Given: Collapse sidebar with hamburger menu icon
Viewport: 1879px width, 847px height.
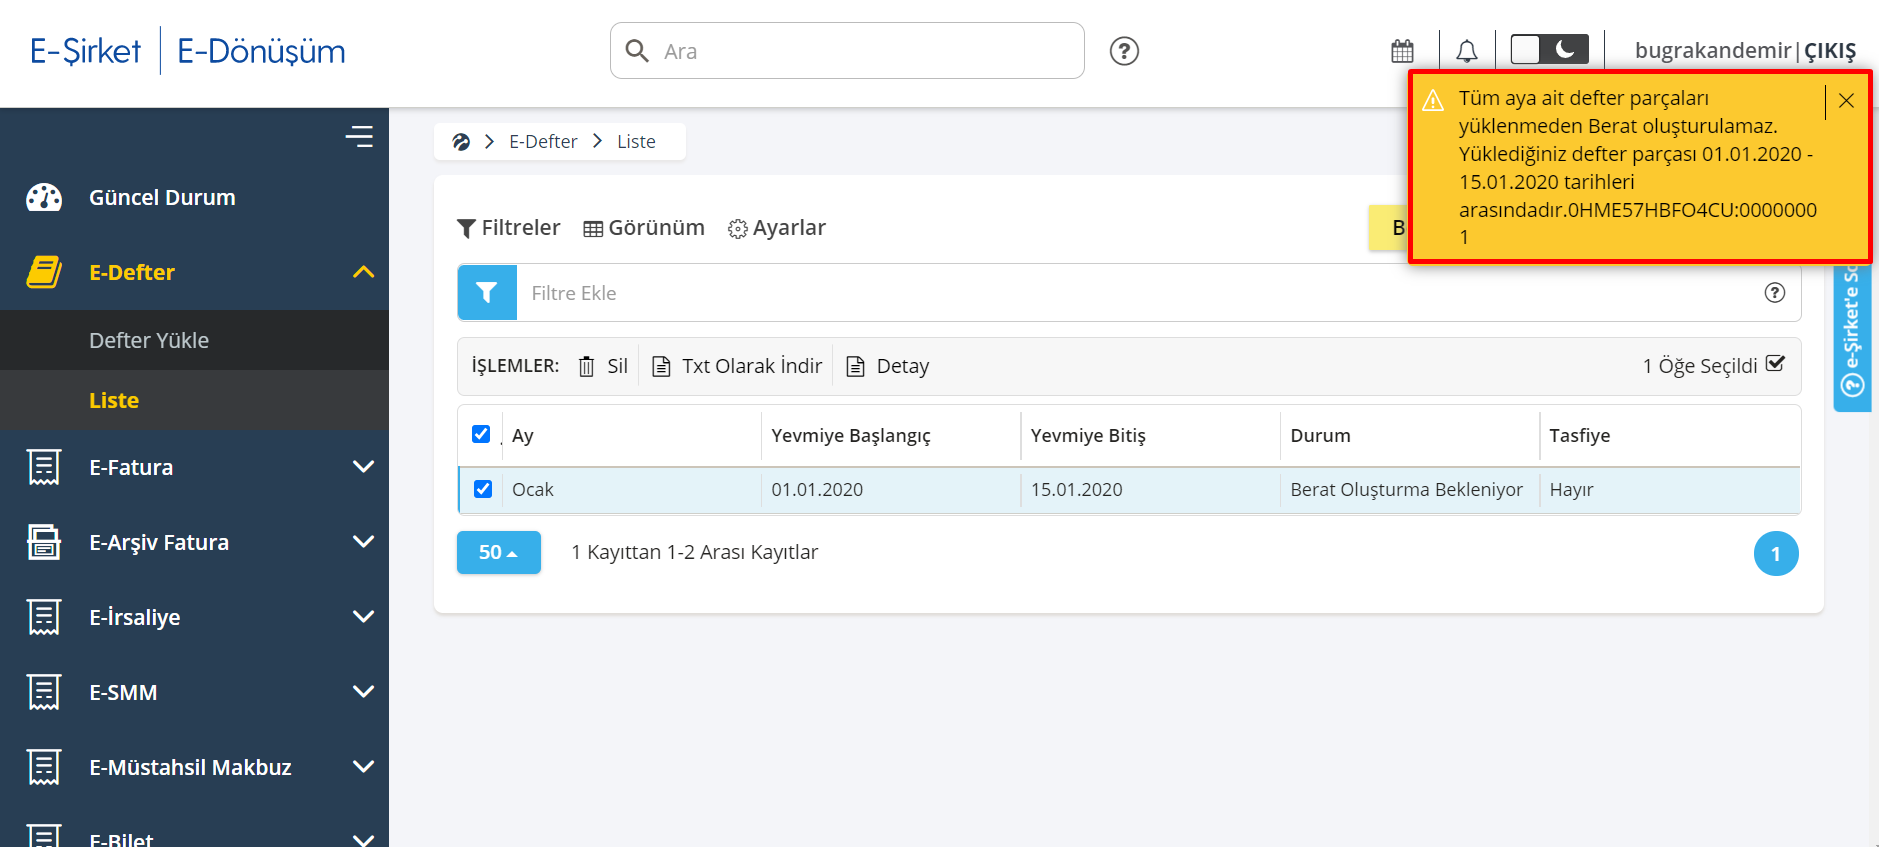Looking at the screenshot, I should (x=359, y=136).
